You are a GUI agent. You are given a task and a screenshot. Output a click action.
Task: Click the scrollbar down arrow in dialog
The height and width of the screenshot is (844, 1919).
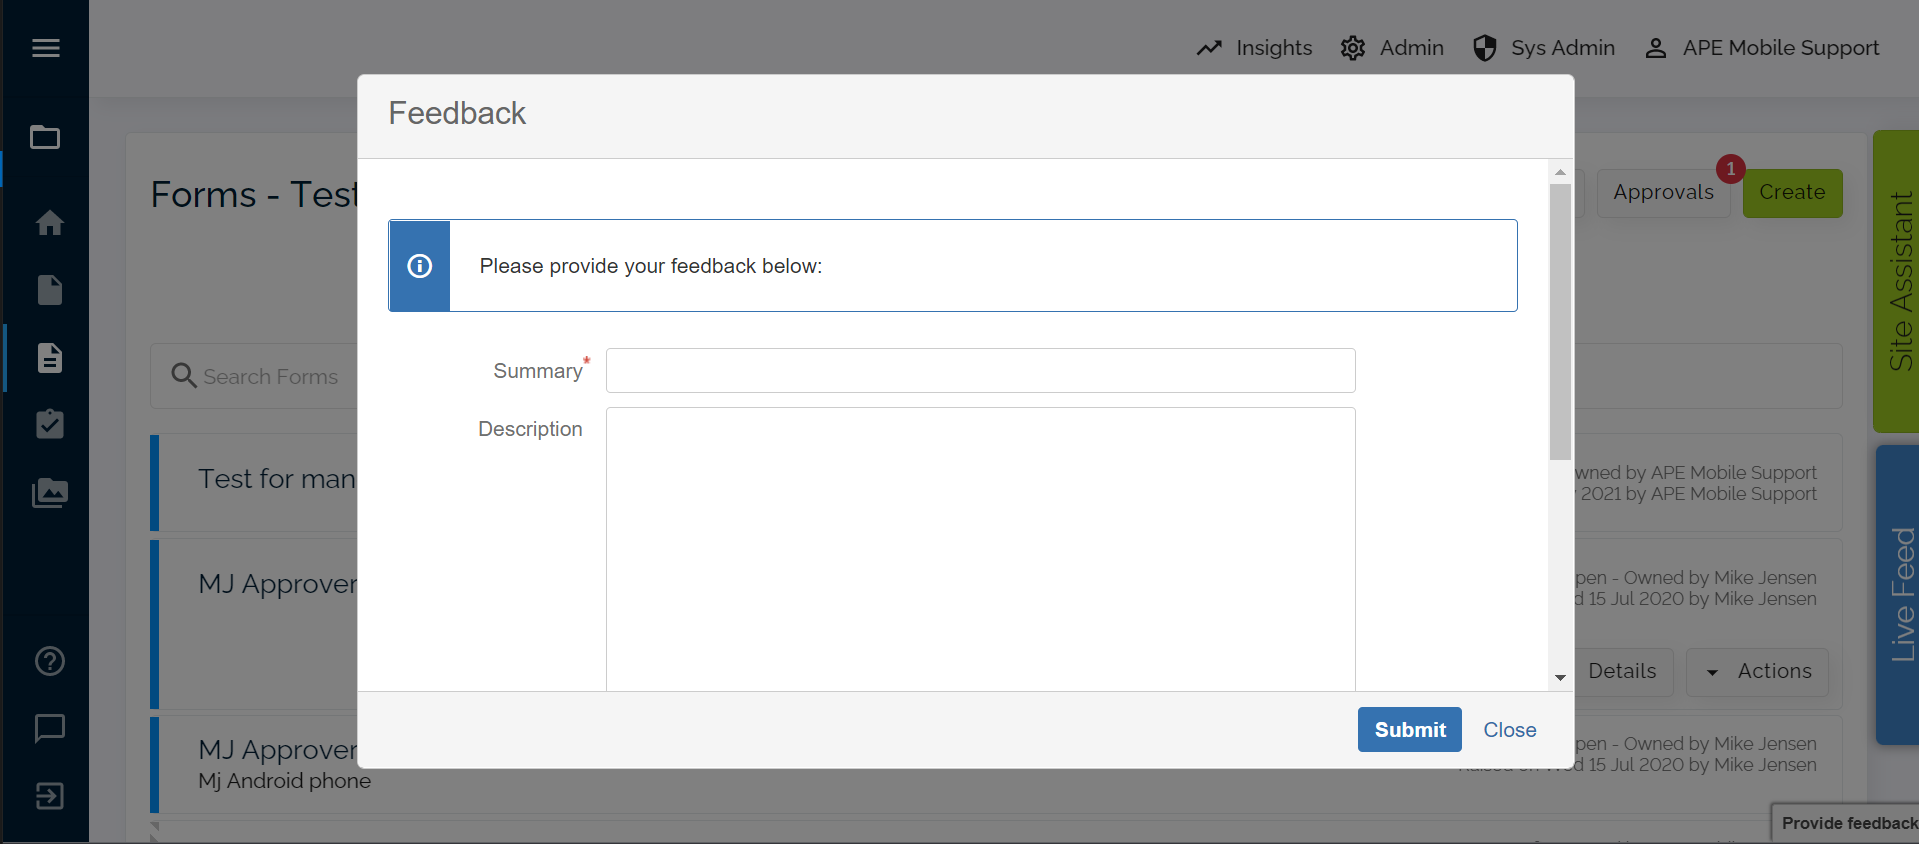pyautogui.click(x=1560, y=678)
